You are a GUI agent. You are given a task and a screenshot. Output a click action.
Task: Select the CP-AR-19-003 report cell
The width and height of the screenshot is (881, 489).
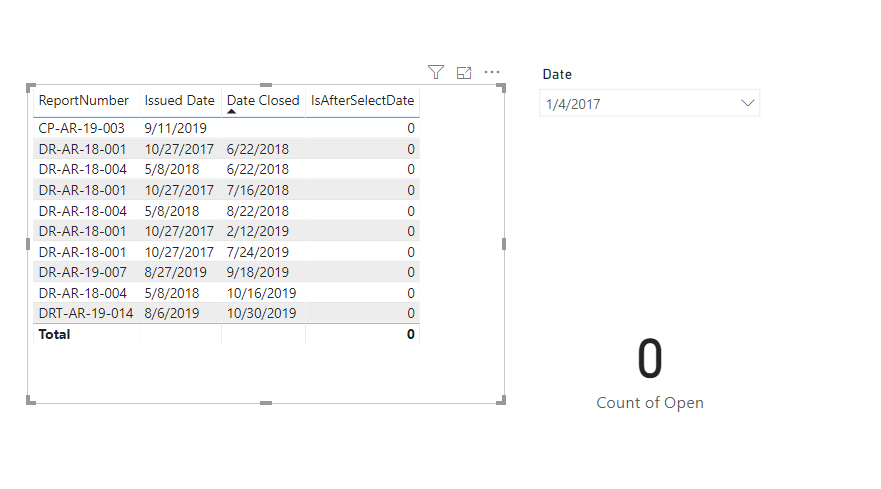click(81, 128)
